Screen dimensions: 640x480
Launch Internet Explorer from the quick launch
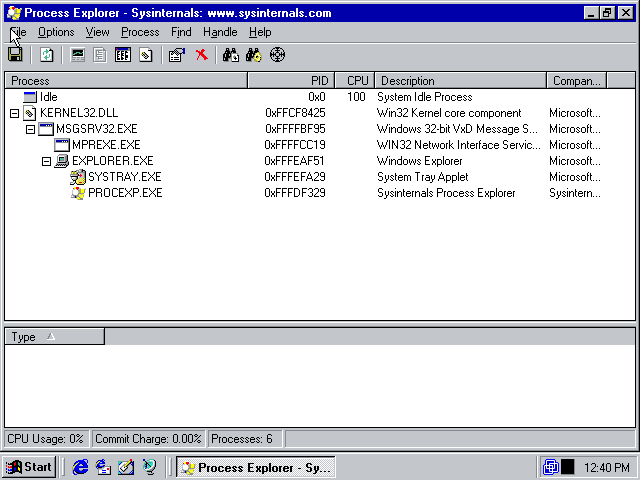(80, 467)
